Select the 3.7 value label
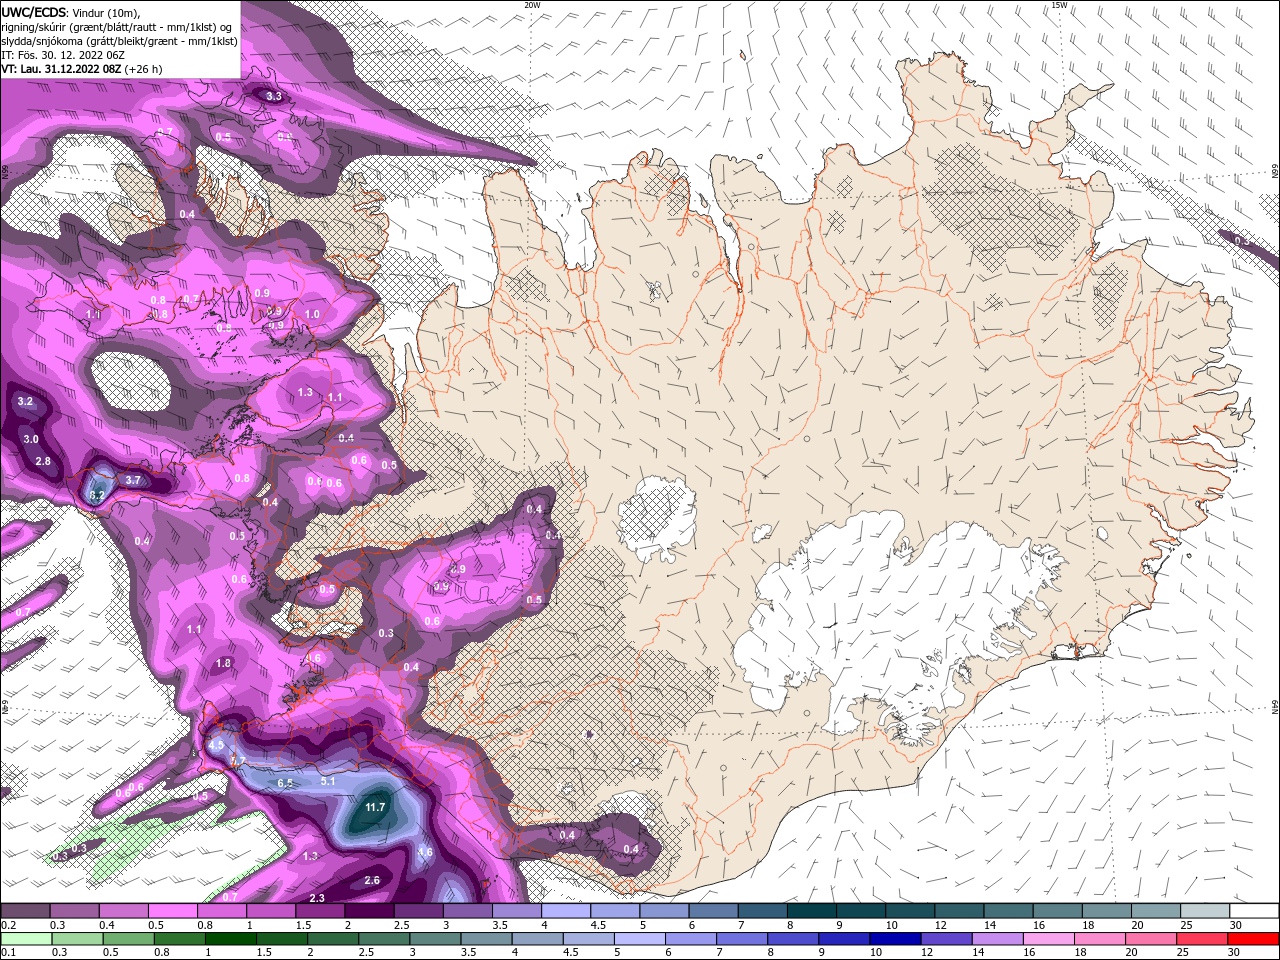 [x=133, y=480]
